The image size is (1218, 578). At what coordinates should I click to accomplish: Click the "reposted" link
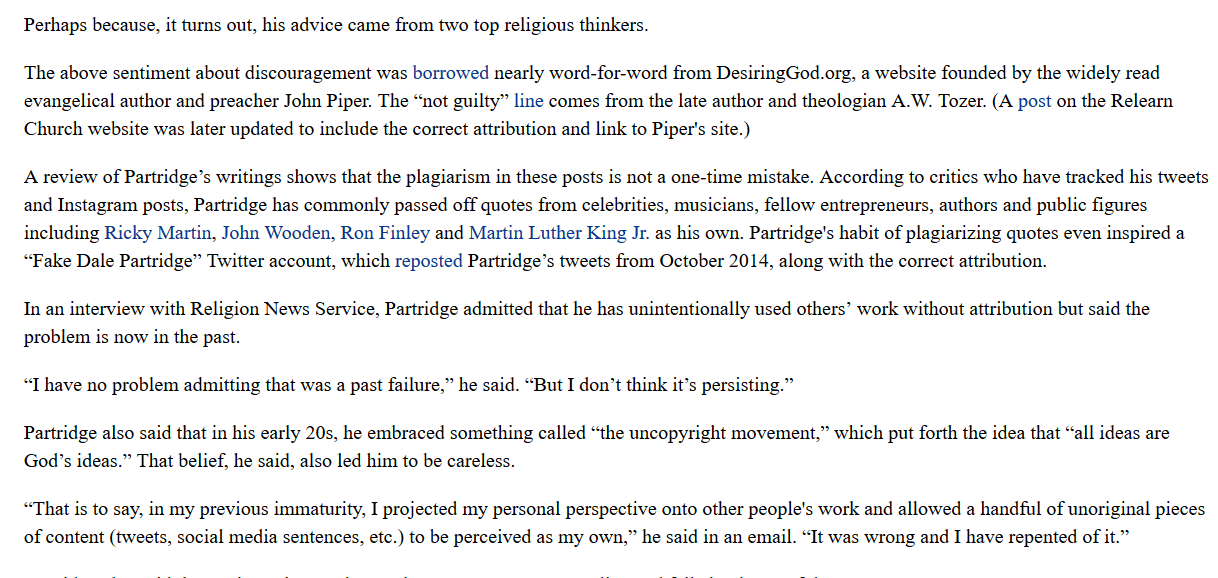click(428, 262)
